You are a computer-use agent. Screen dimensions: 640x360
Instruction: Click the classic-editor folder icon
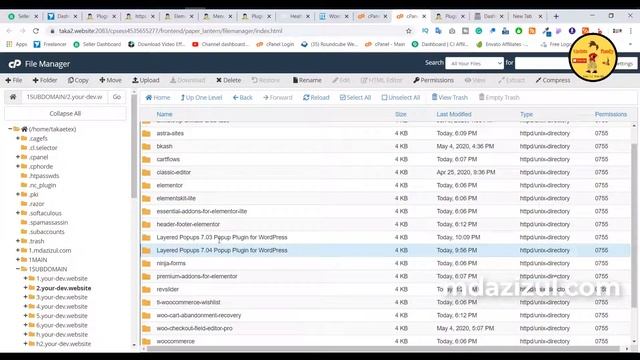click(x=146, y=173)
